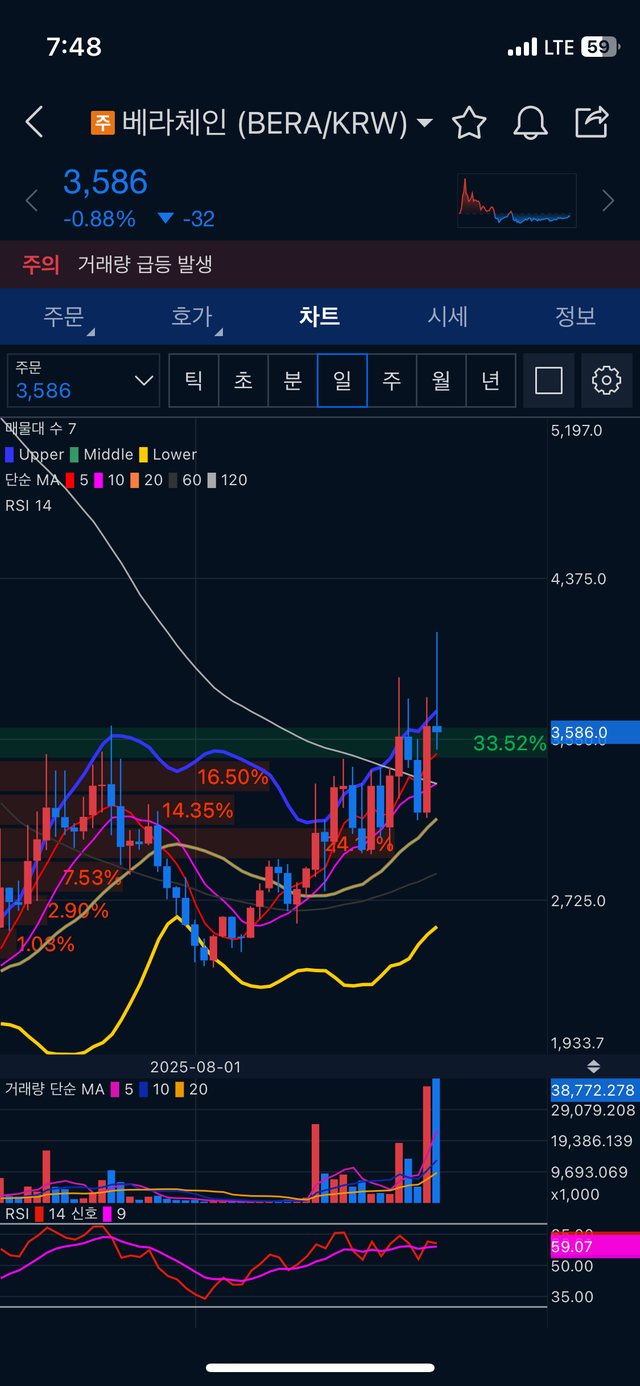Go to previous coin with left chevron
640x1386 pixels.
tap(31, 200)
